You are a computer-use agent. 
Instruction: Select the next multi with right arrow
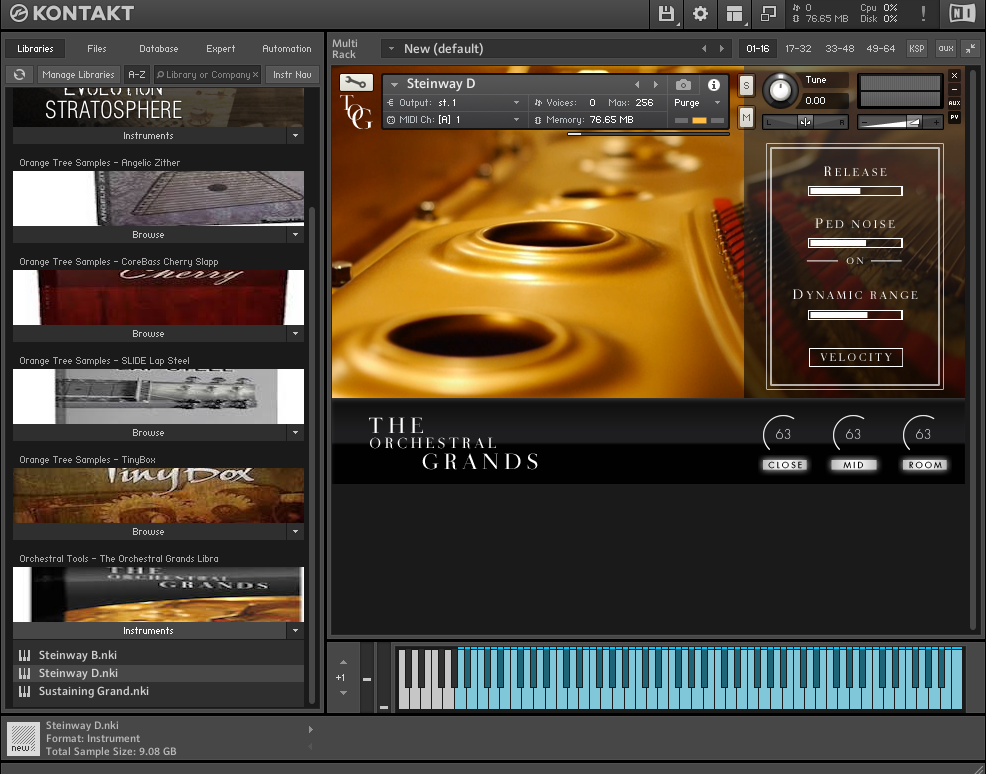[x=721, y=48]
